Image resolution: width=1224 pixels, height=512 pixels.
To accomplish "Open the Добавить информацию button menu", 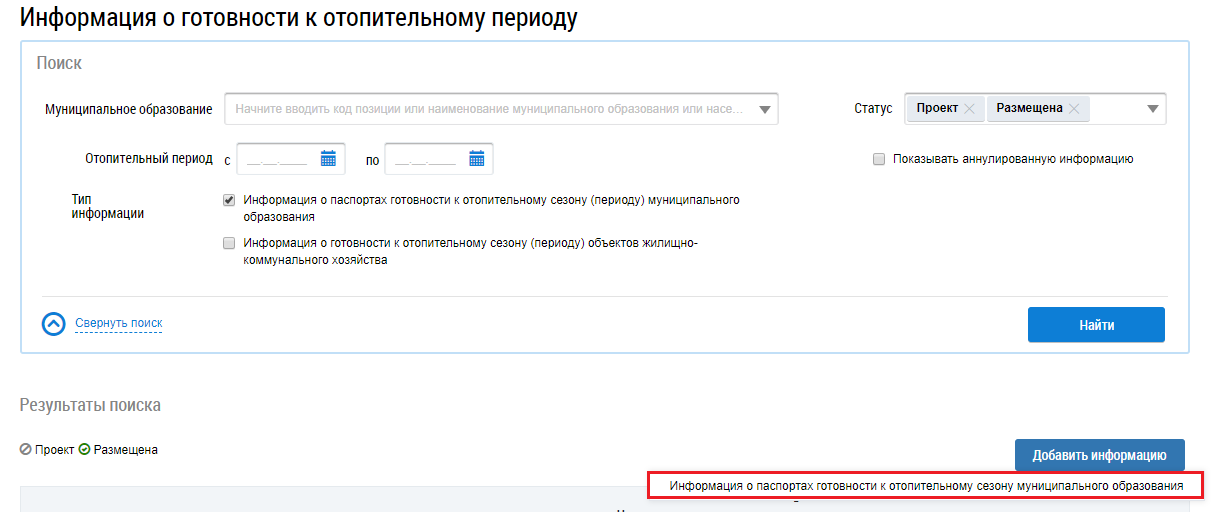I will (x=1099, y=455).
